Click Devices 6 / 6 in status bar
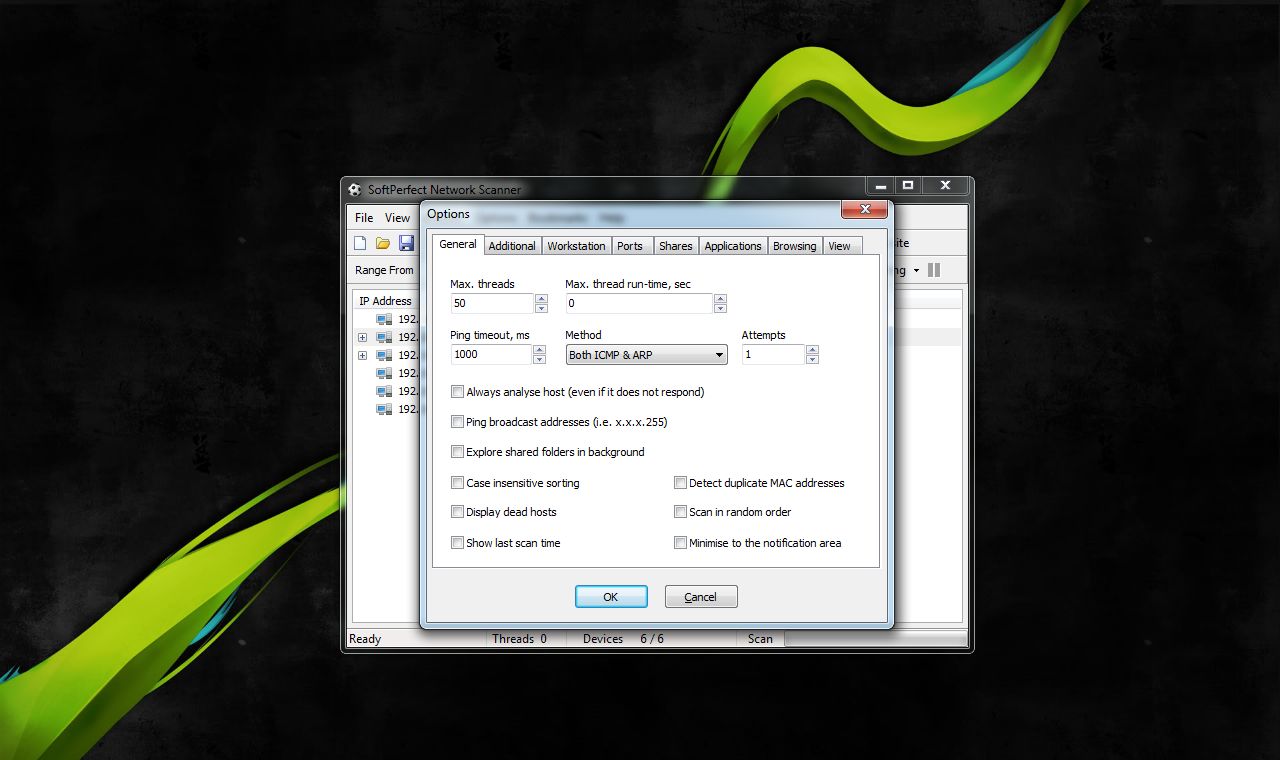This screenshot has height=760, width=1280. tap(623, 639)
